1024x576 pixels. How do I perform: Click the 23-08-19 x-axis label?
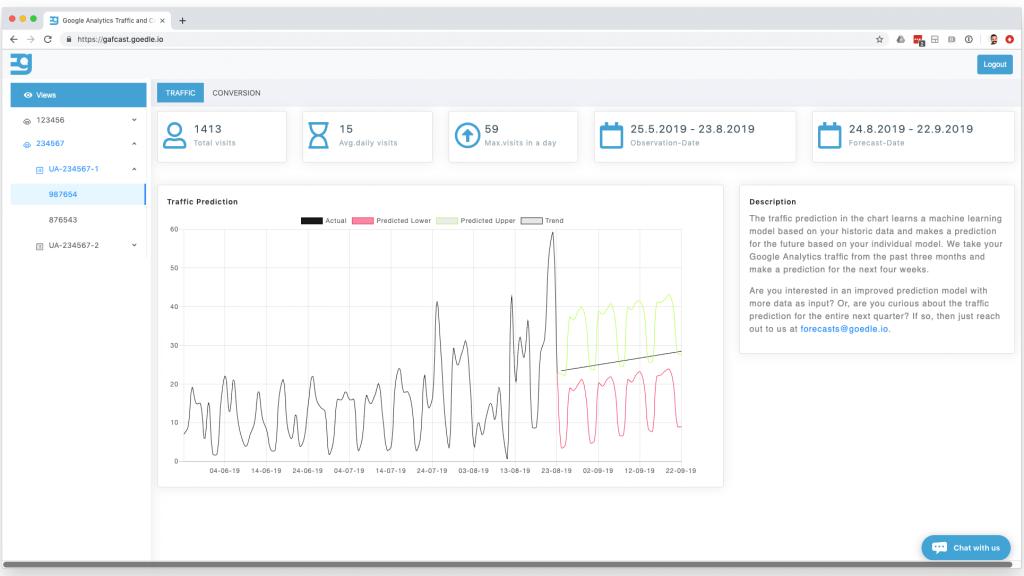[x=556, y=471]
